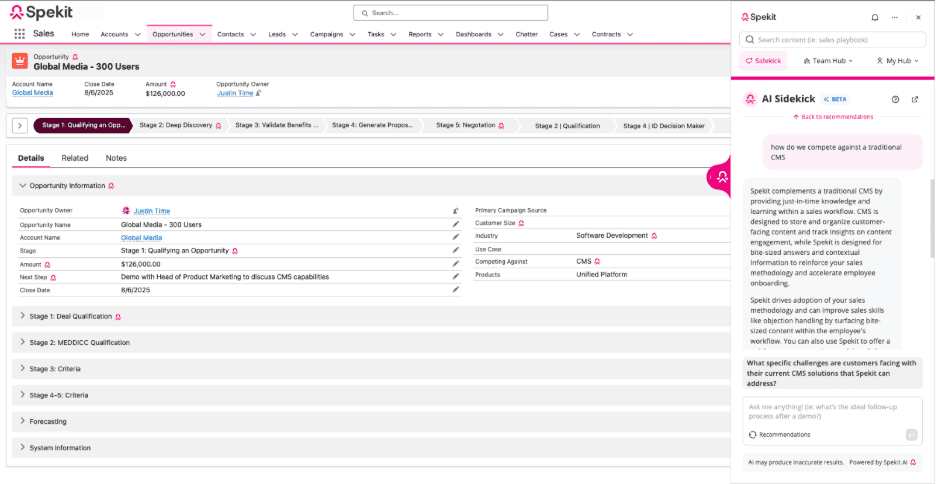Click the pink Spekit floating tab icon

tap(721, 177)
